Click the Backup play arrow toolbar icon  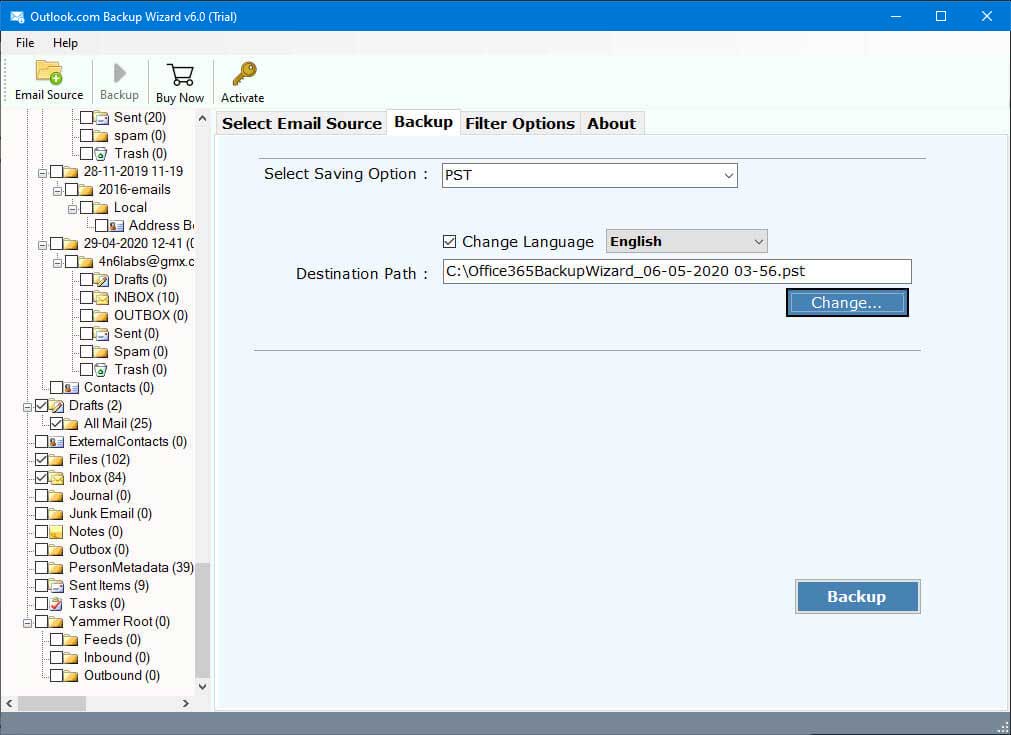click(119, 73)
